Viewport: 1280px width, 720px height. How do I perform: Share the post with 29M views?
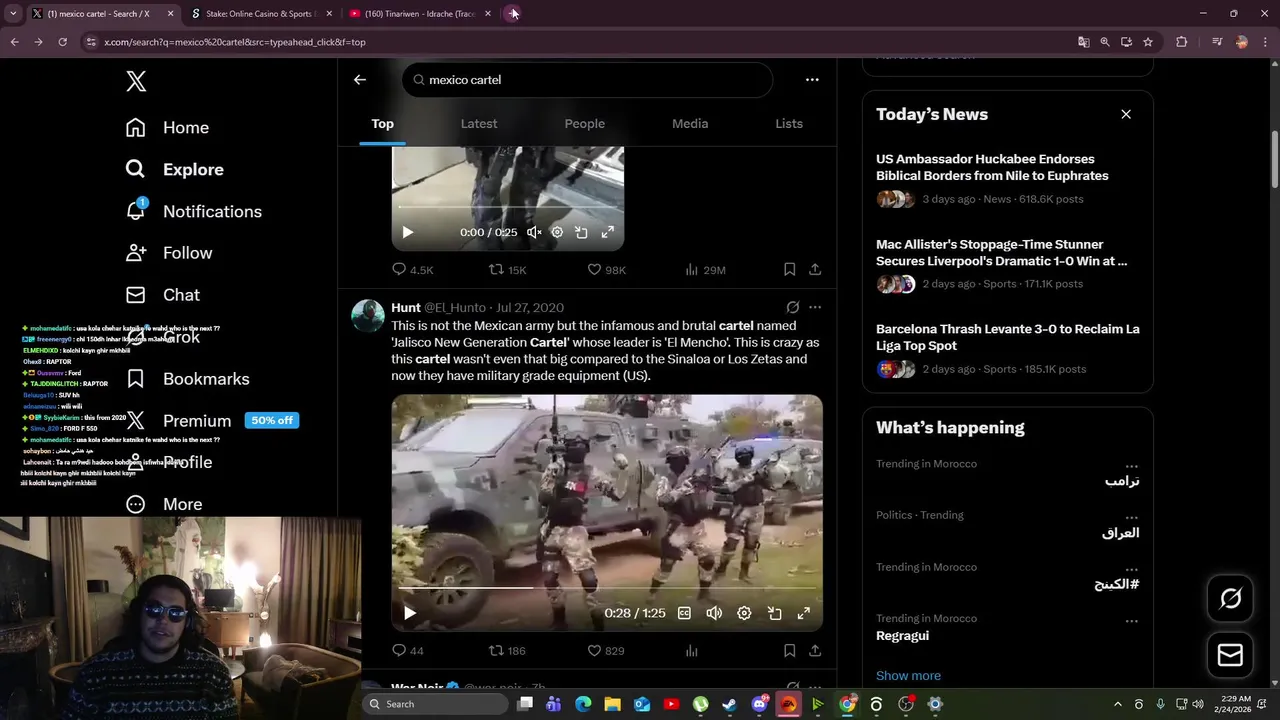pos(815,270)
